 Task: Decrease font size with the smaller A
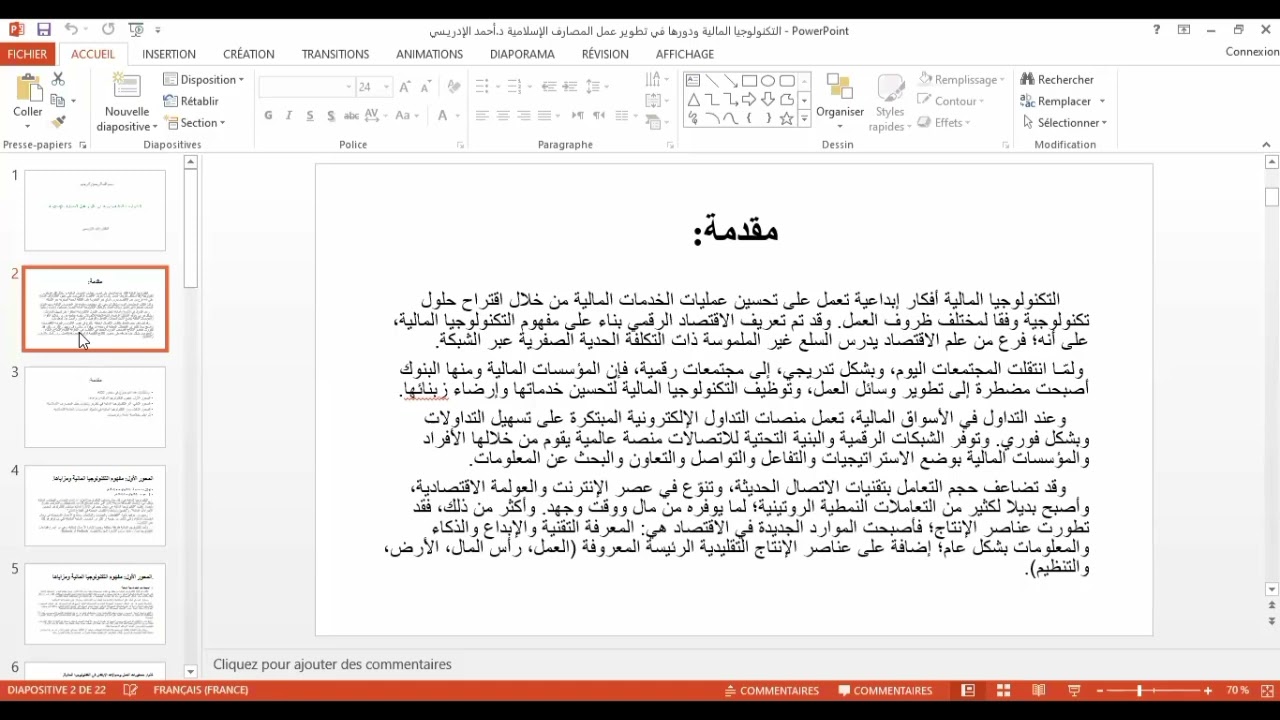[x=427, y=87]
